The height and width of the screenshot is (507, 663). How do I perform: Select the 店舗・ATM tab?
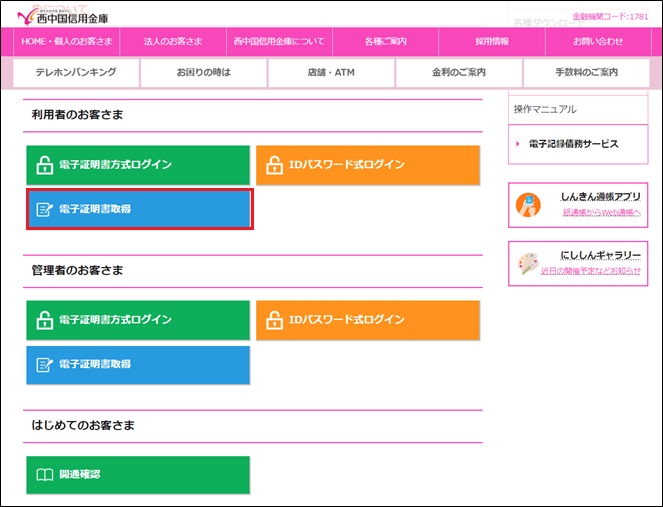click(x=331, y=73)
